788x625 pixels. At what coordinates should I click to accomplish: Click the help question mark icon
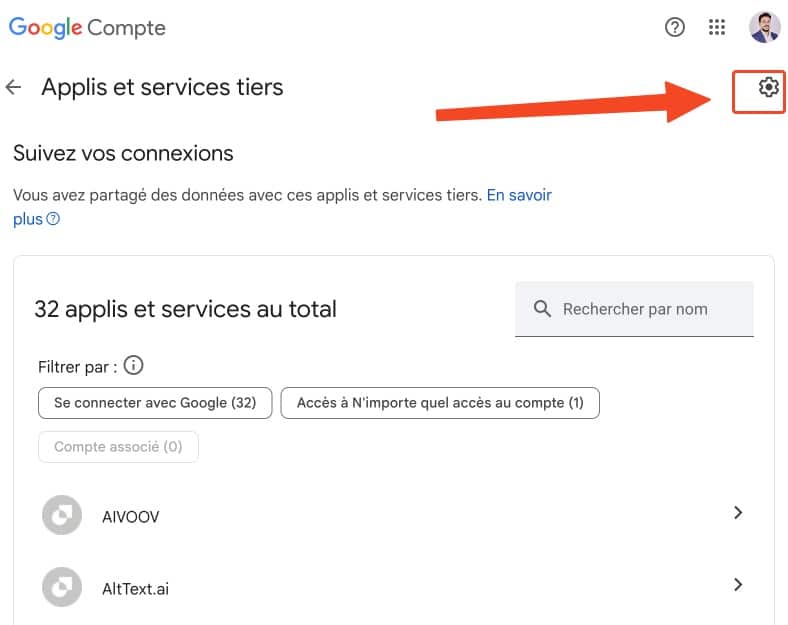coord(674,27)
